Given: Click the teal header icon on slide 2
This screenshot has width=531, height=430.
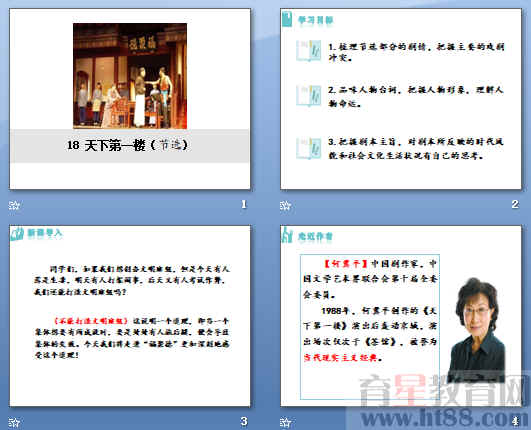Looking at the screenshot, I should click(x=287, y=19).
